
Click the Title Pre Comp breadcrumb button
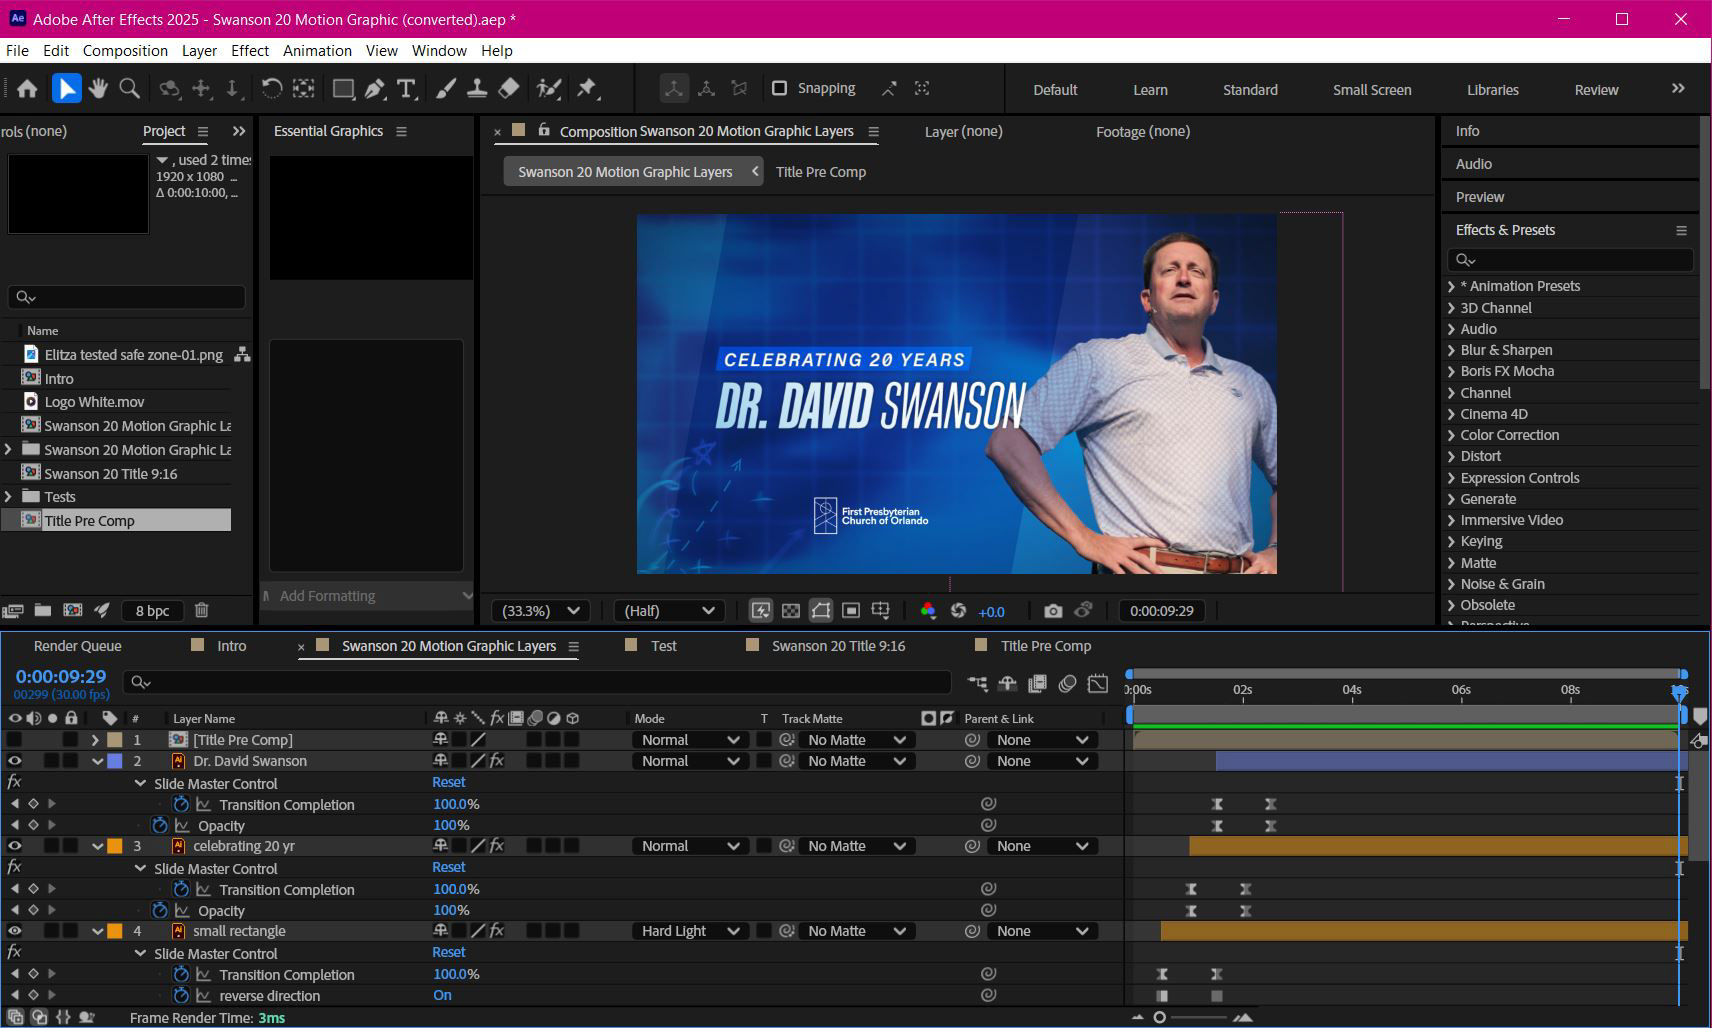pos(821,172)
